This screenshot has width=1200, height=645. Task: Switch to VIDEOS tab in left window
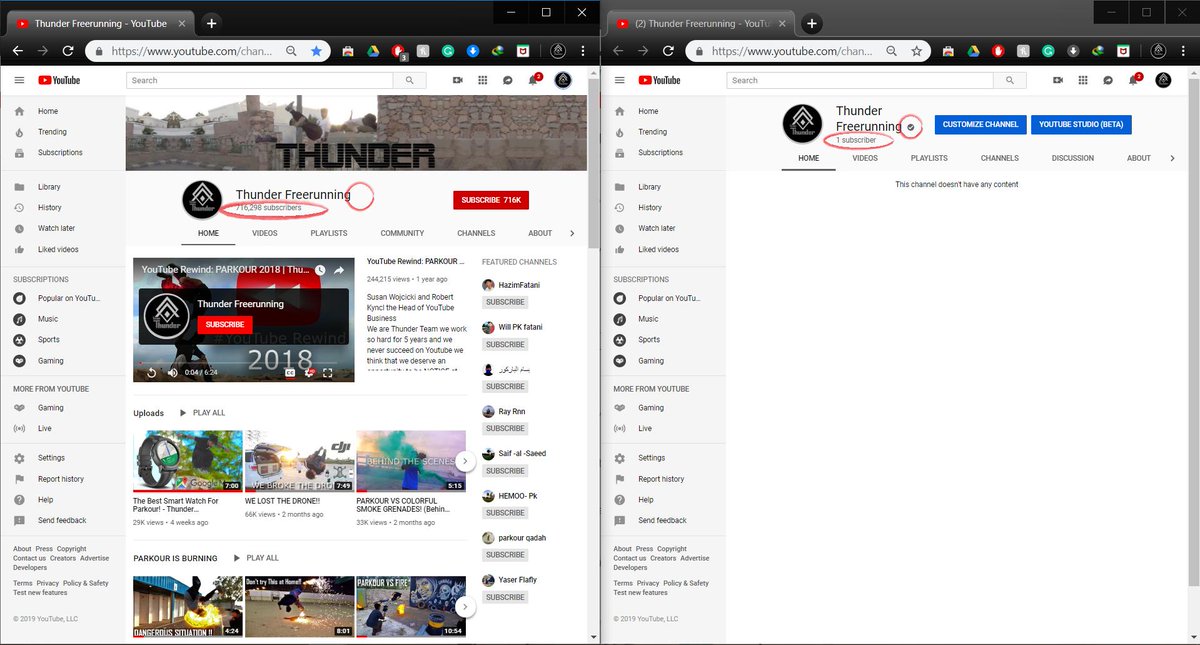265,233
